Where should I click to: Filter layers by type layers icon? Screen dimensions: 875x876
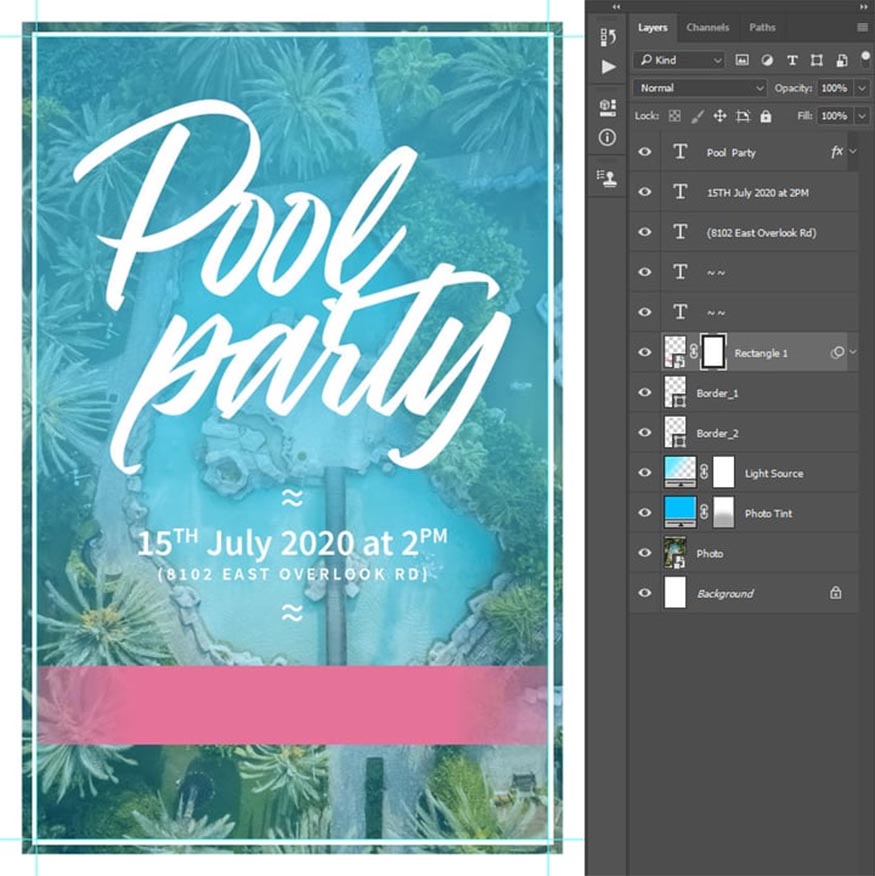pyautogui.click(x=792, y=60)
